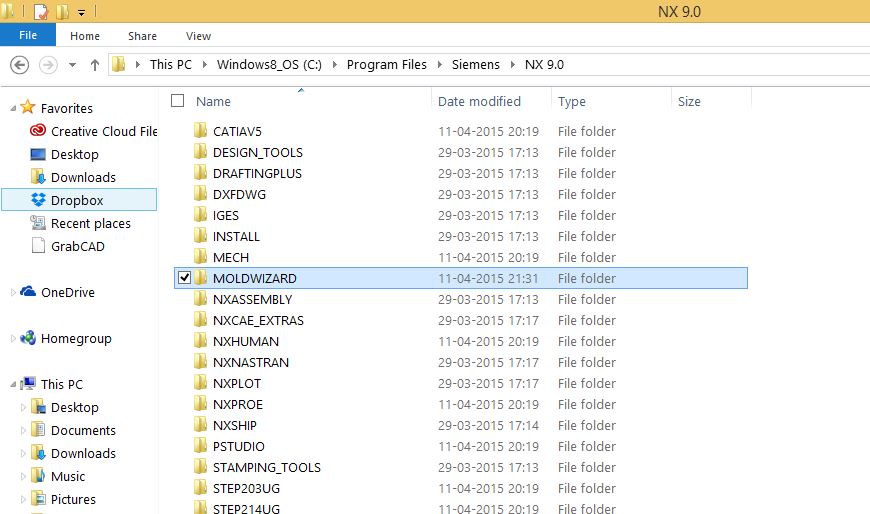Sort by the Date modified column header

click(479, 102)
